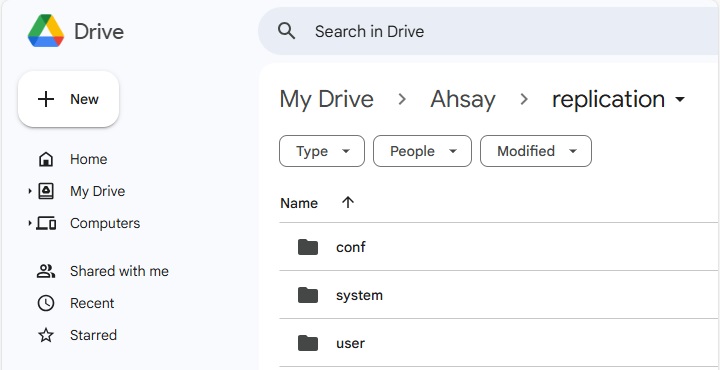Click the system folder icon
Screen dimensions: 720x370
click(308, 295)
